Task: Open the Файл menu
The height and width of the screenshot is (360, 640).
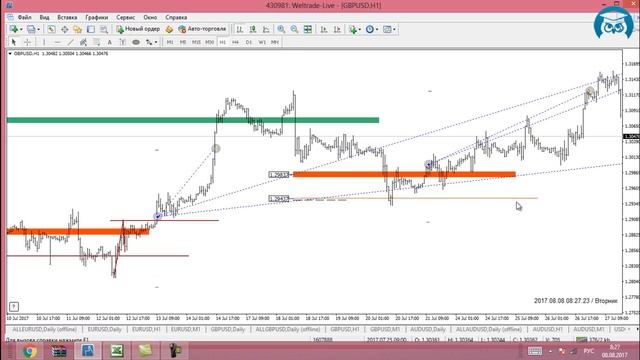Action: click(24, 18)
